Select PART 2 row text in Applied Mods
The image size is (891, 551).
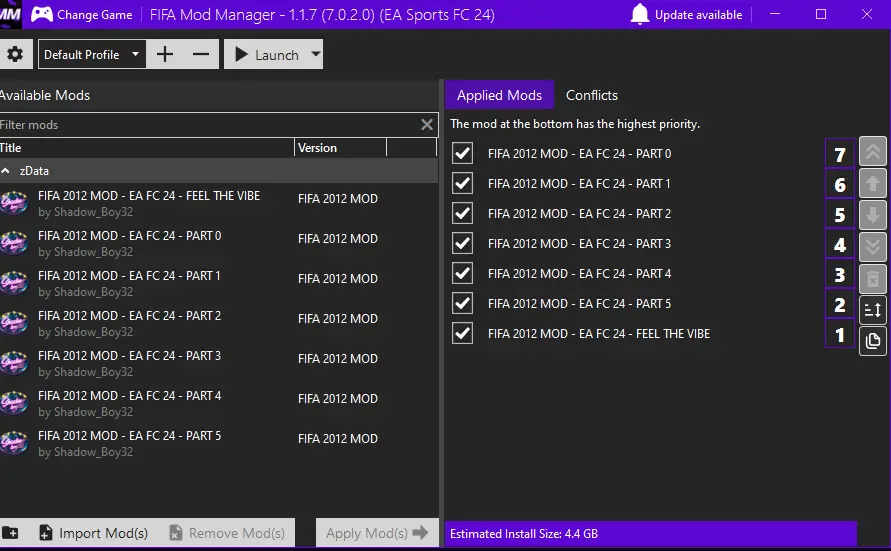pyautogui.click(x=579, y=214)
